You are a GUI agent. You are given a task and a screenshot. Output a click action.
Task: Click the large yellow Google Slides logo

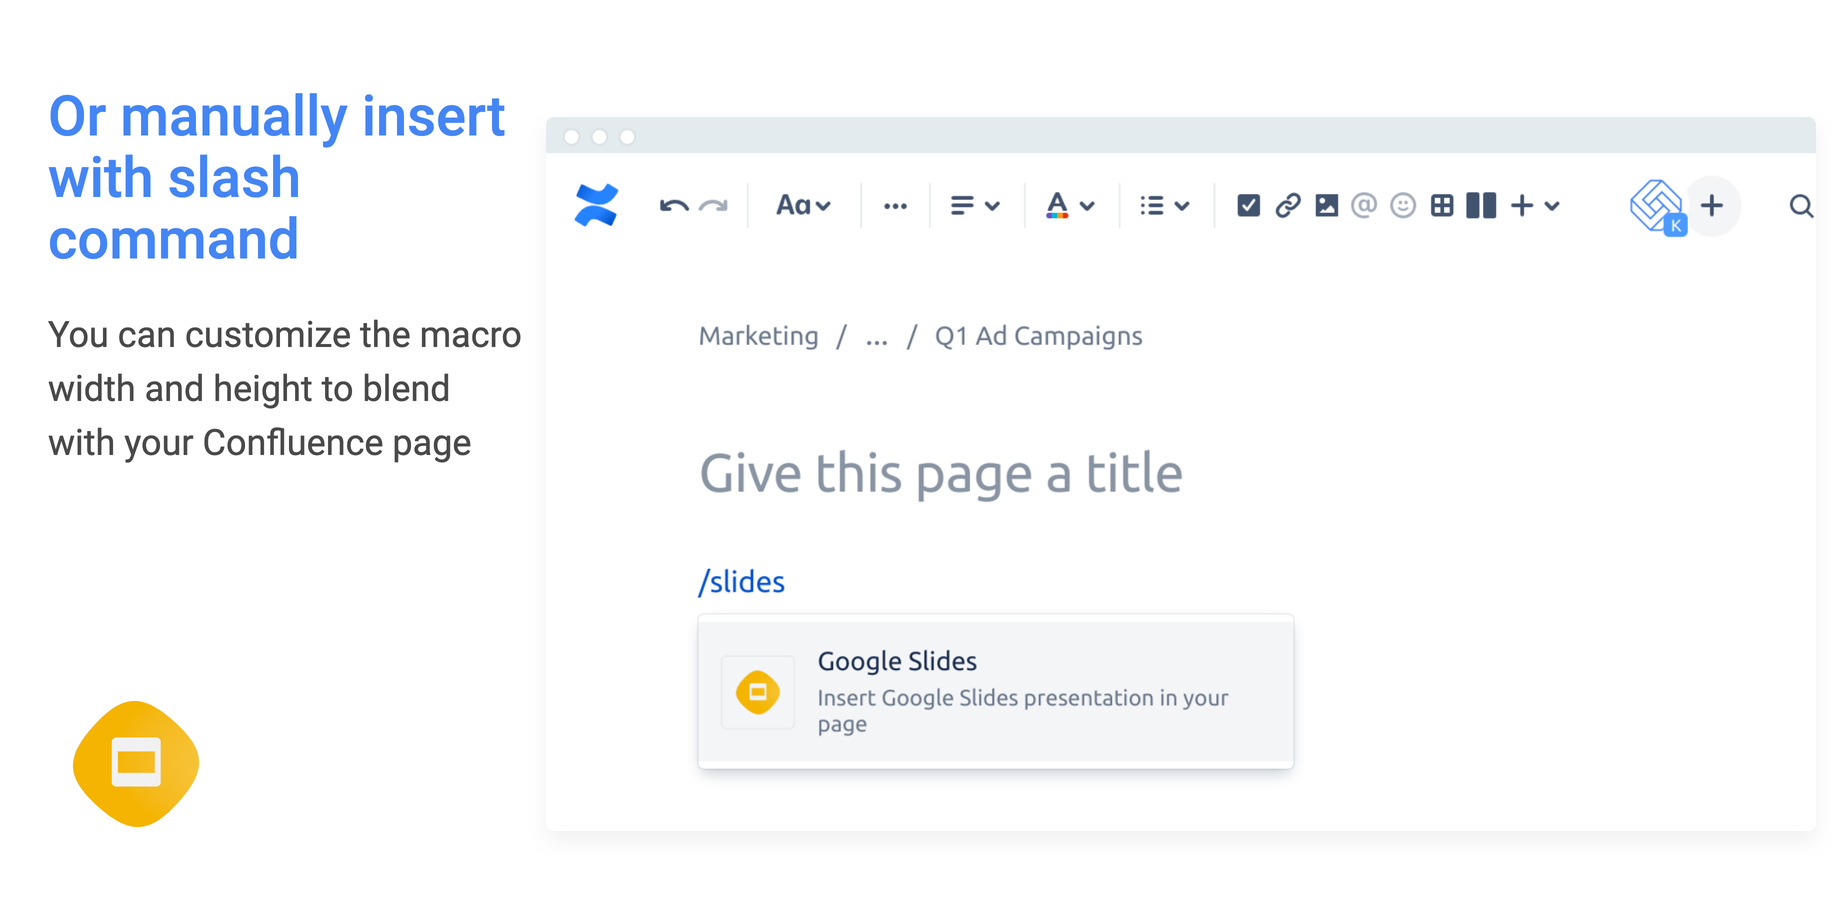coord(136,764)
